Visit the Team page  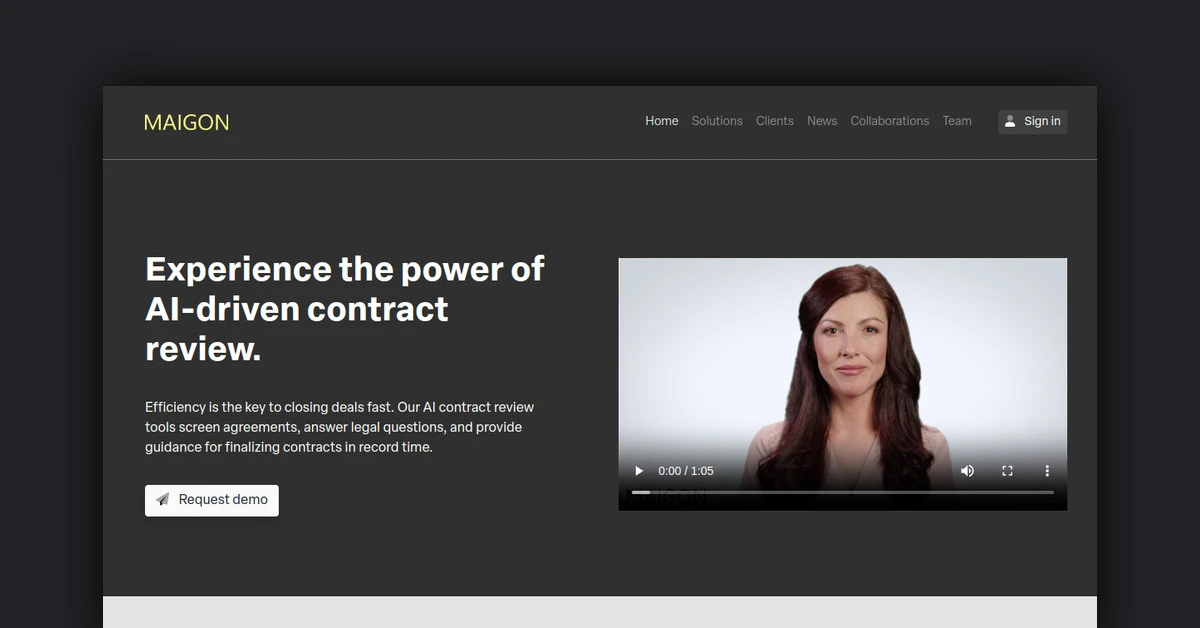957,121
